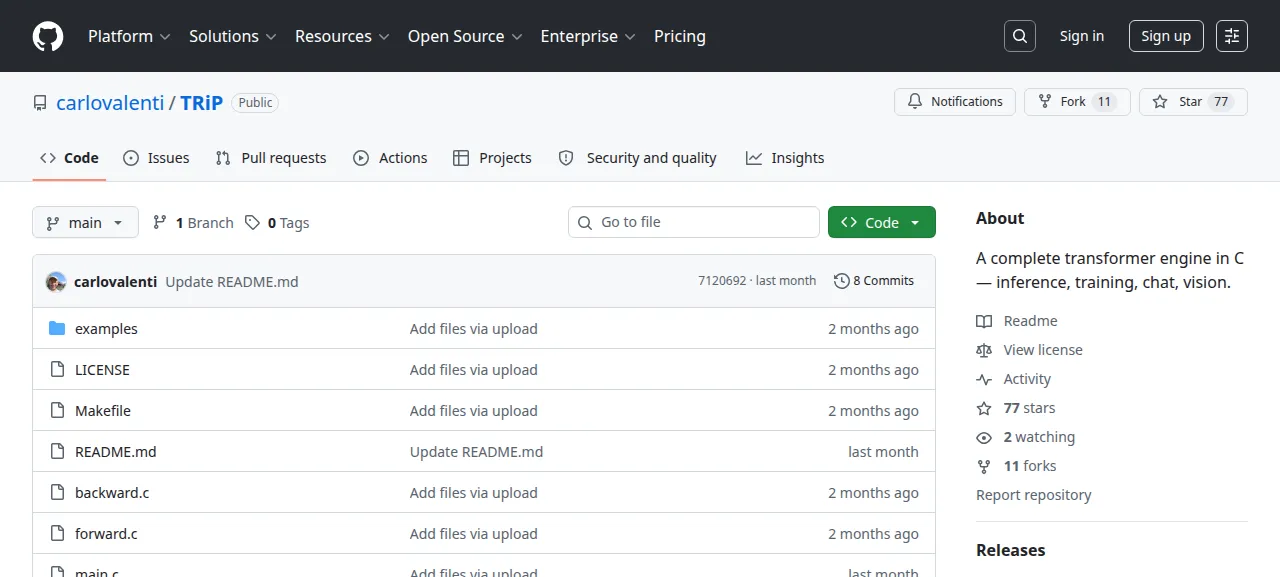Click the Notifications bell button
Viewport: 1280px width, 577px height.
coord(955,102)
